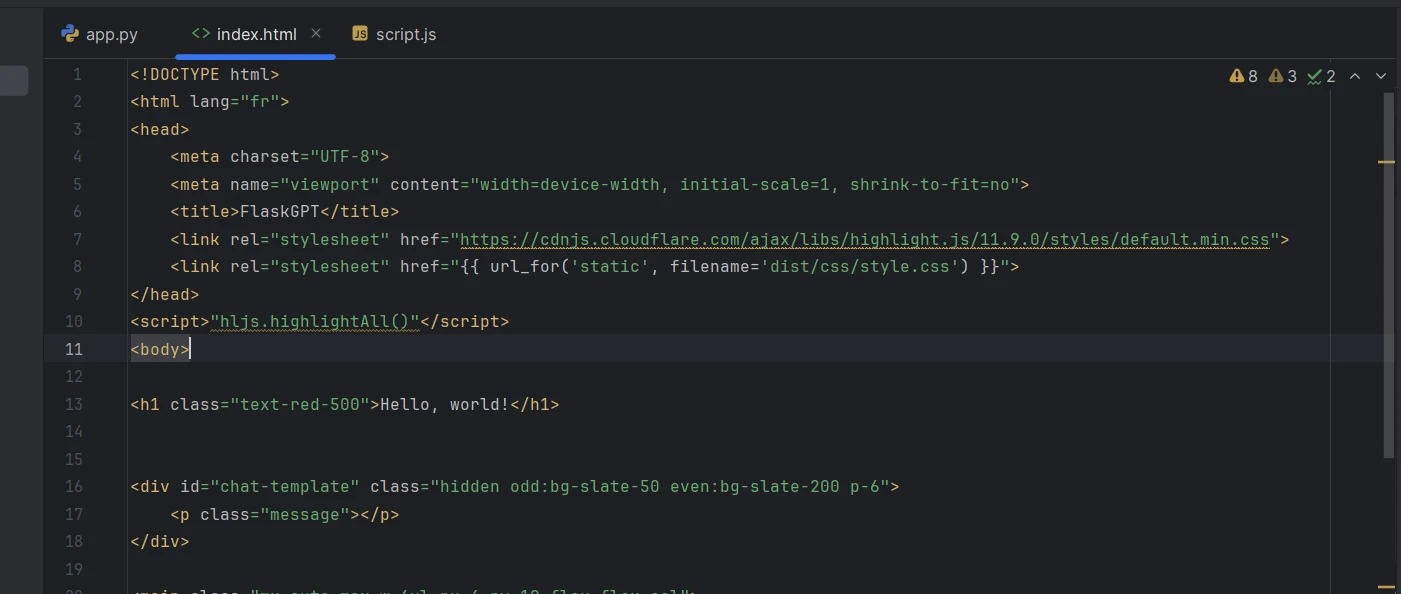Select the index.html tab label
Screen dimensions: 1401x594
(x=256, y=34)
